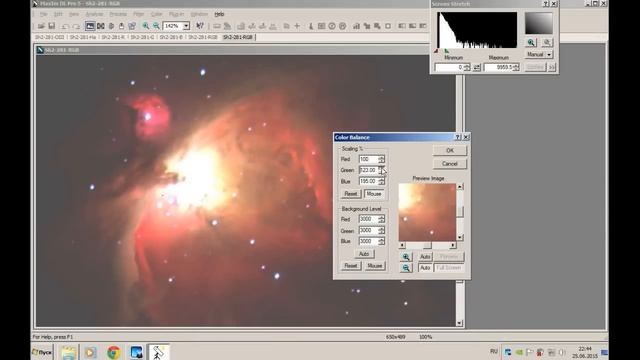Open Google Chrome from the taskbar
640x360 pixels.
pyautogui.click(x=114, y=352)
